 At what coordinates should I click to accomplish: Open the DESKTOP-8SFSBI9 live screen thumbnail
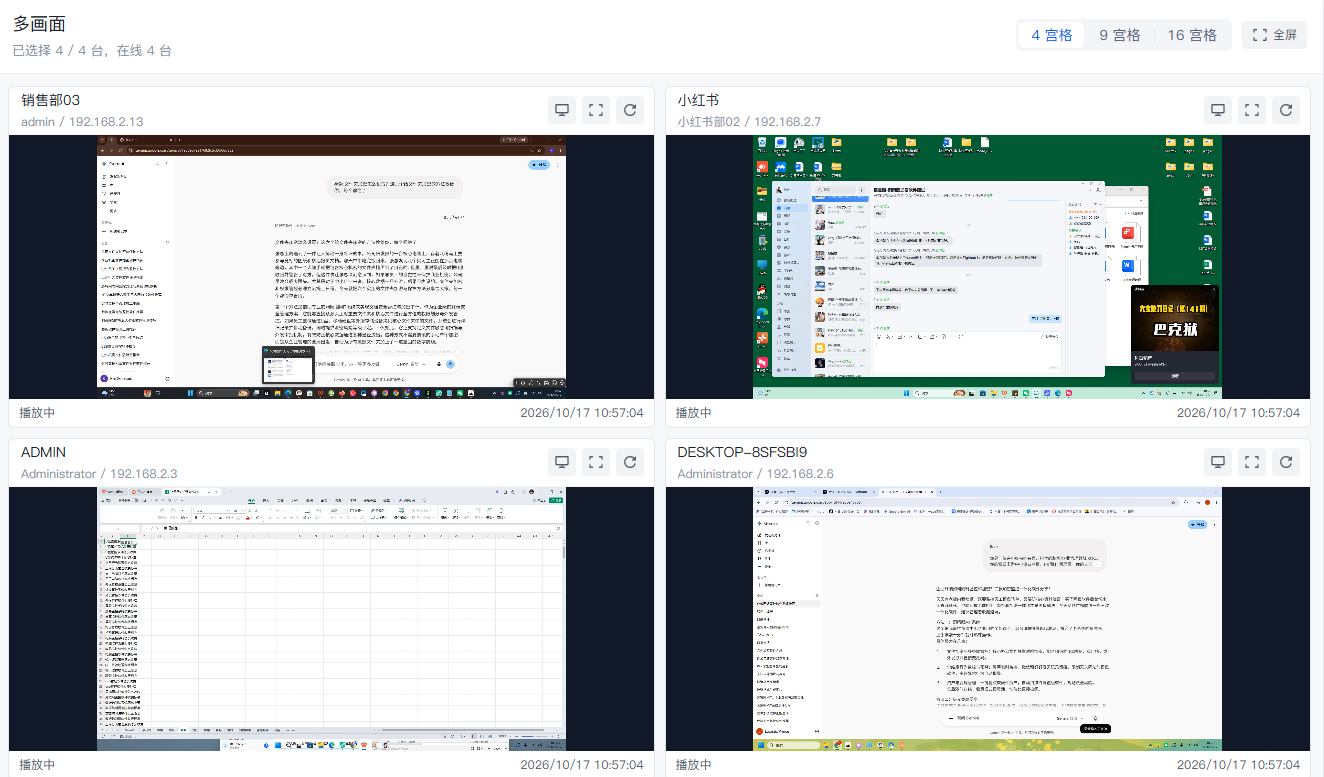pos(988,619)
